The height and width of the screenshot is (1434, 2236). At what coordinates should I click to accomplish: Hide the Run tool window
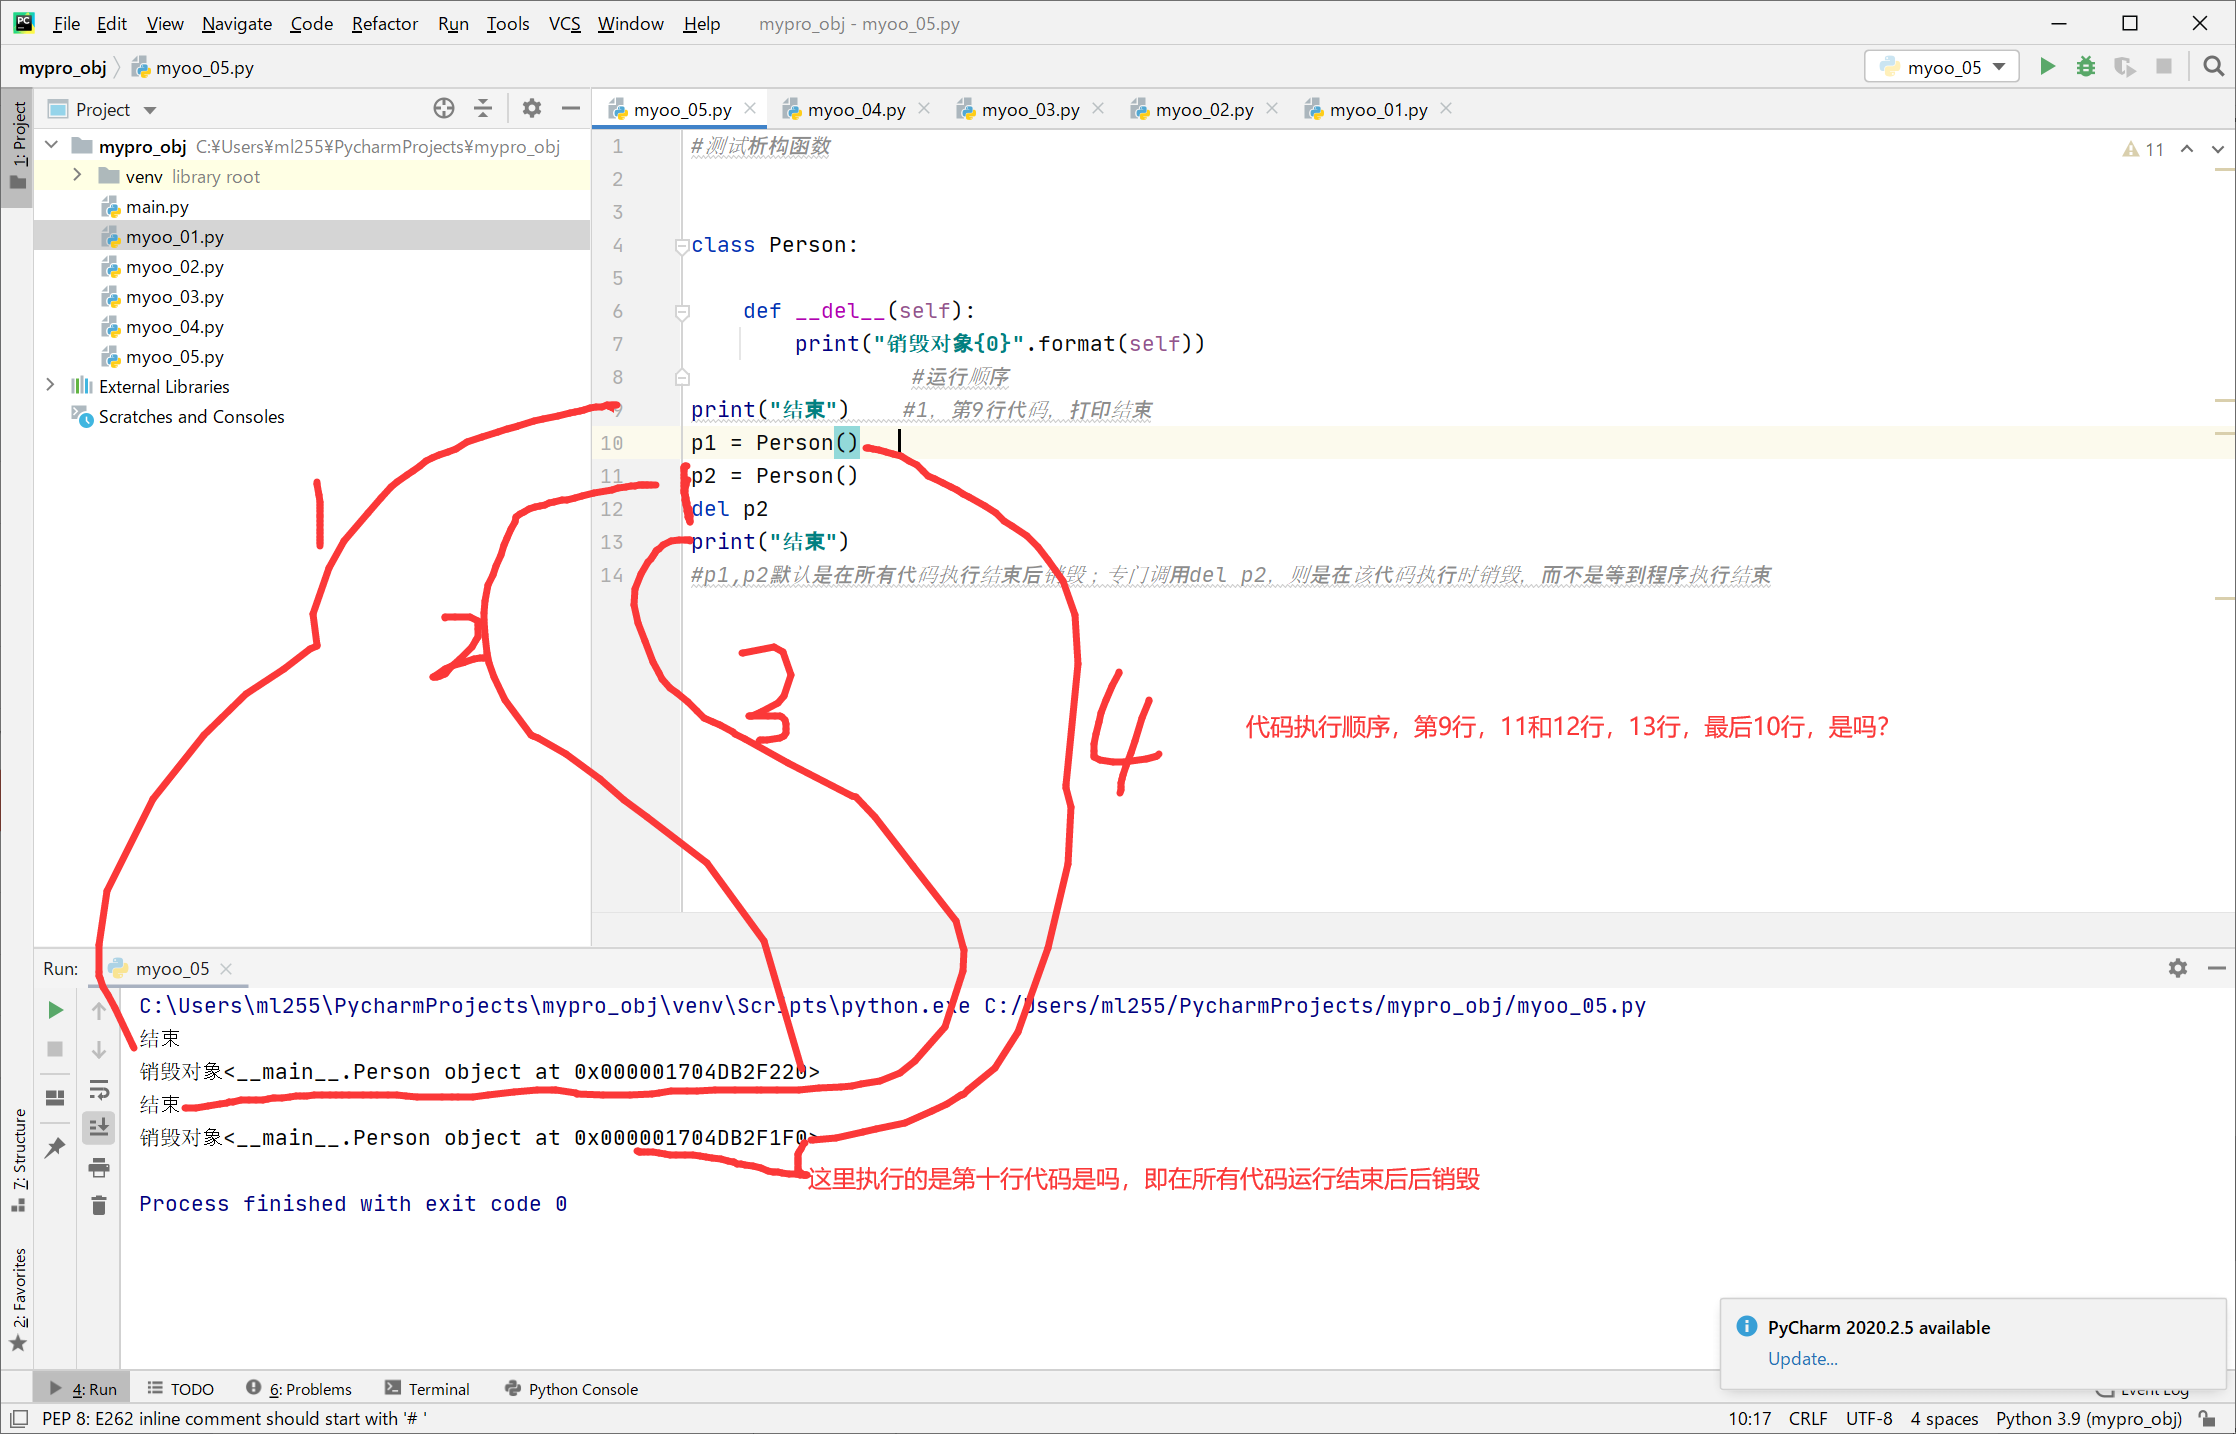(x=2217, y=968)
